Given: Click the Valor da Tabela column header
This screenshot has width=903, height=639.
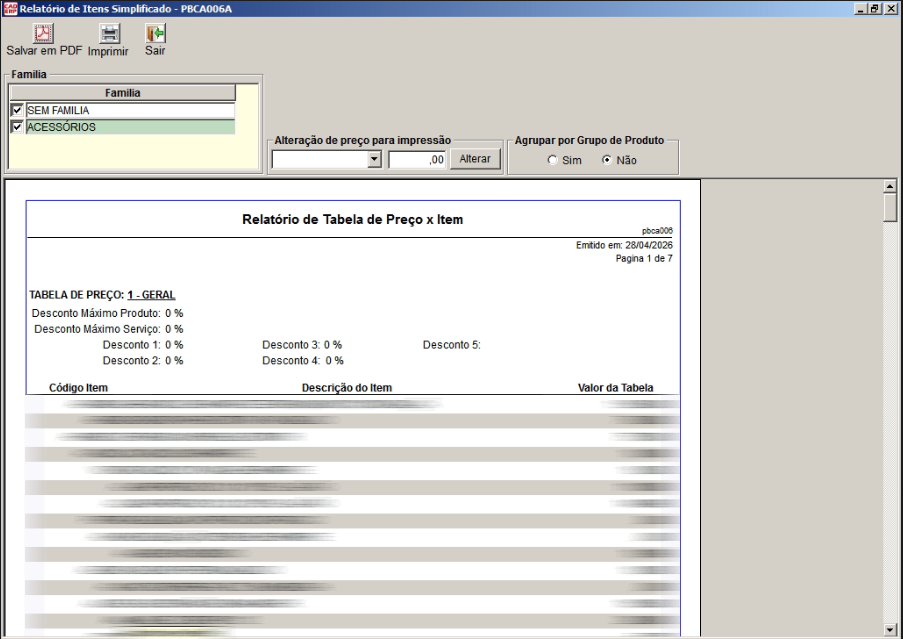Looking at the screenshot, I should click(x=615, y=387).
